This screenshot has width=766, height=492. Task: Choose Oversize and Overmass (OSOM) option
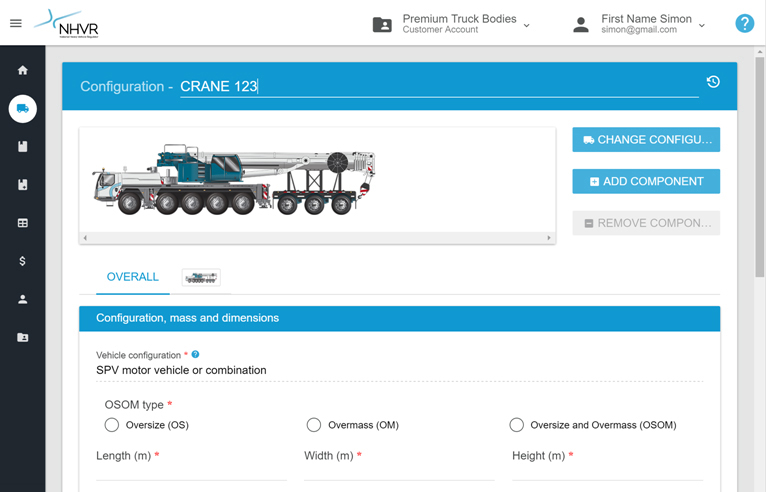[516, 425]
